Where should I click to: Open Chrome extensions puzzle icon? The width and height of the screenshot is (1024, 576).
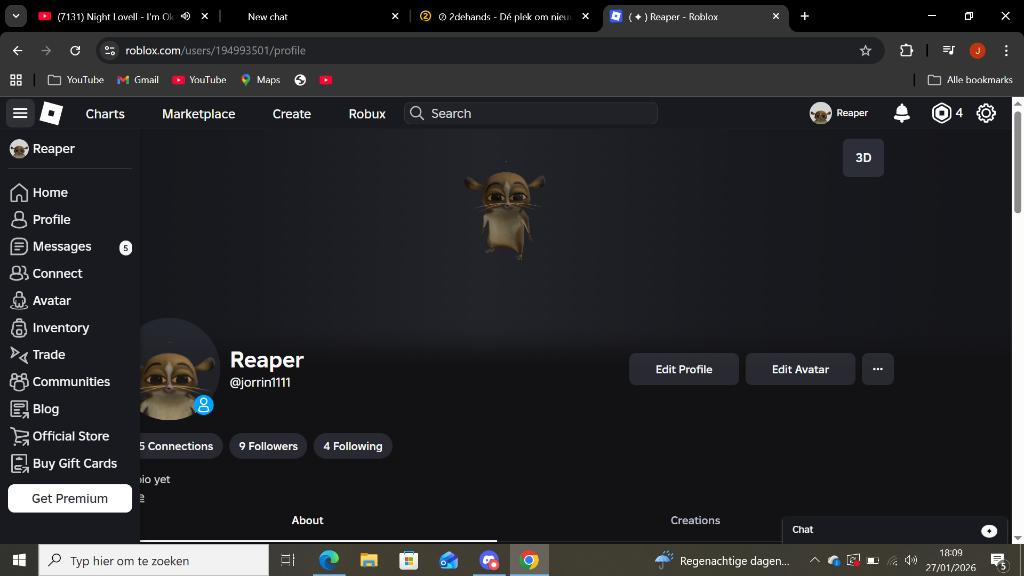pos(906,50)
